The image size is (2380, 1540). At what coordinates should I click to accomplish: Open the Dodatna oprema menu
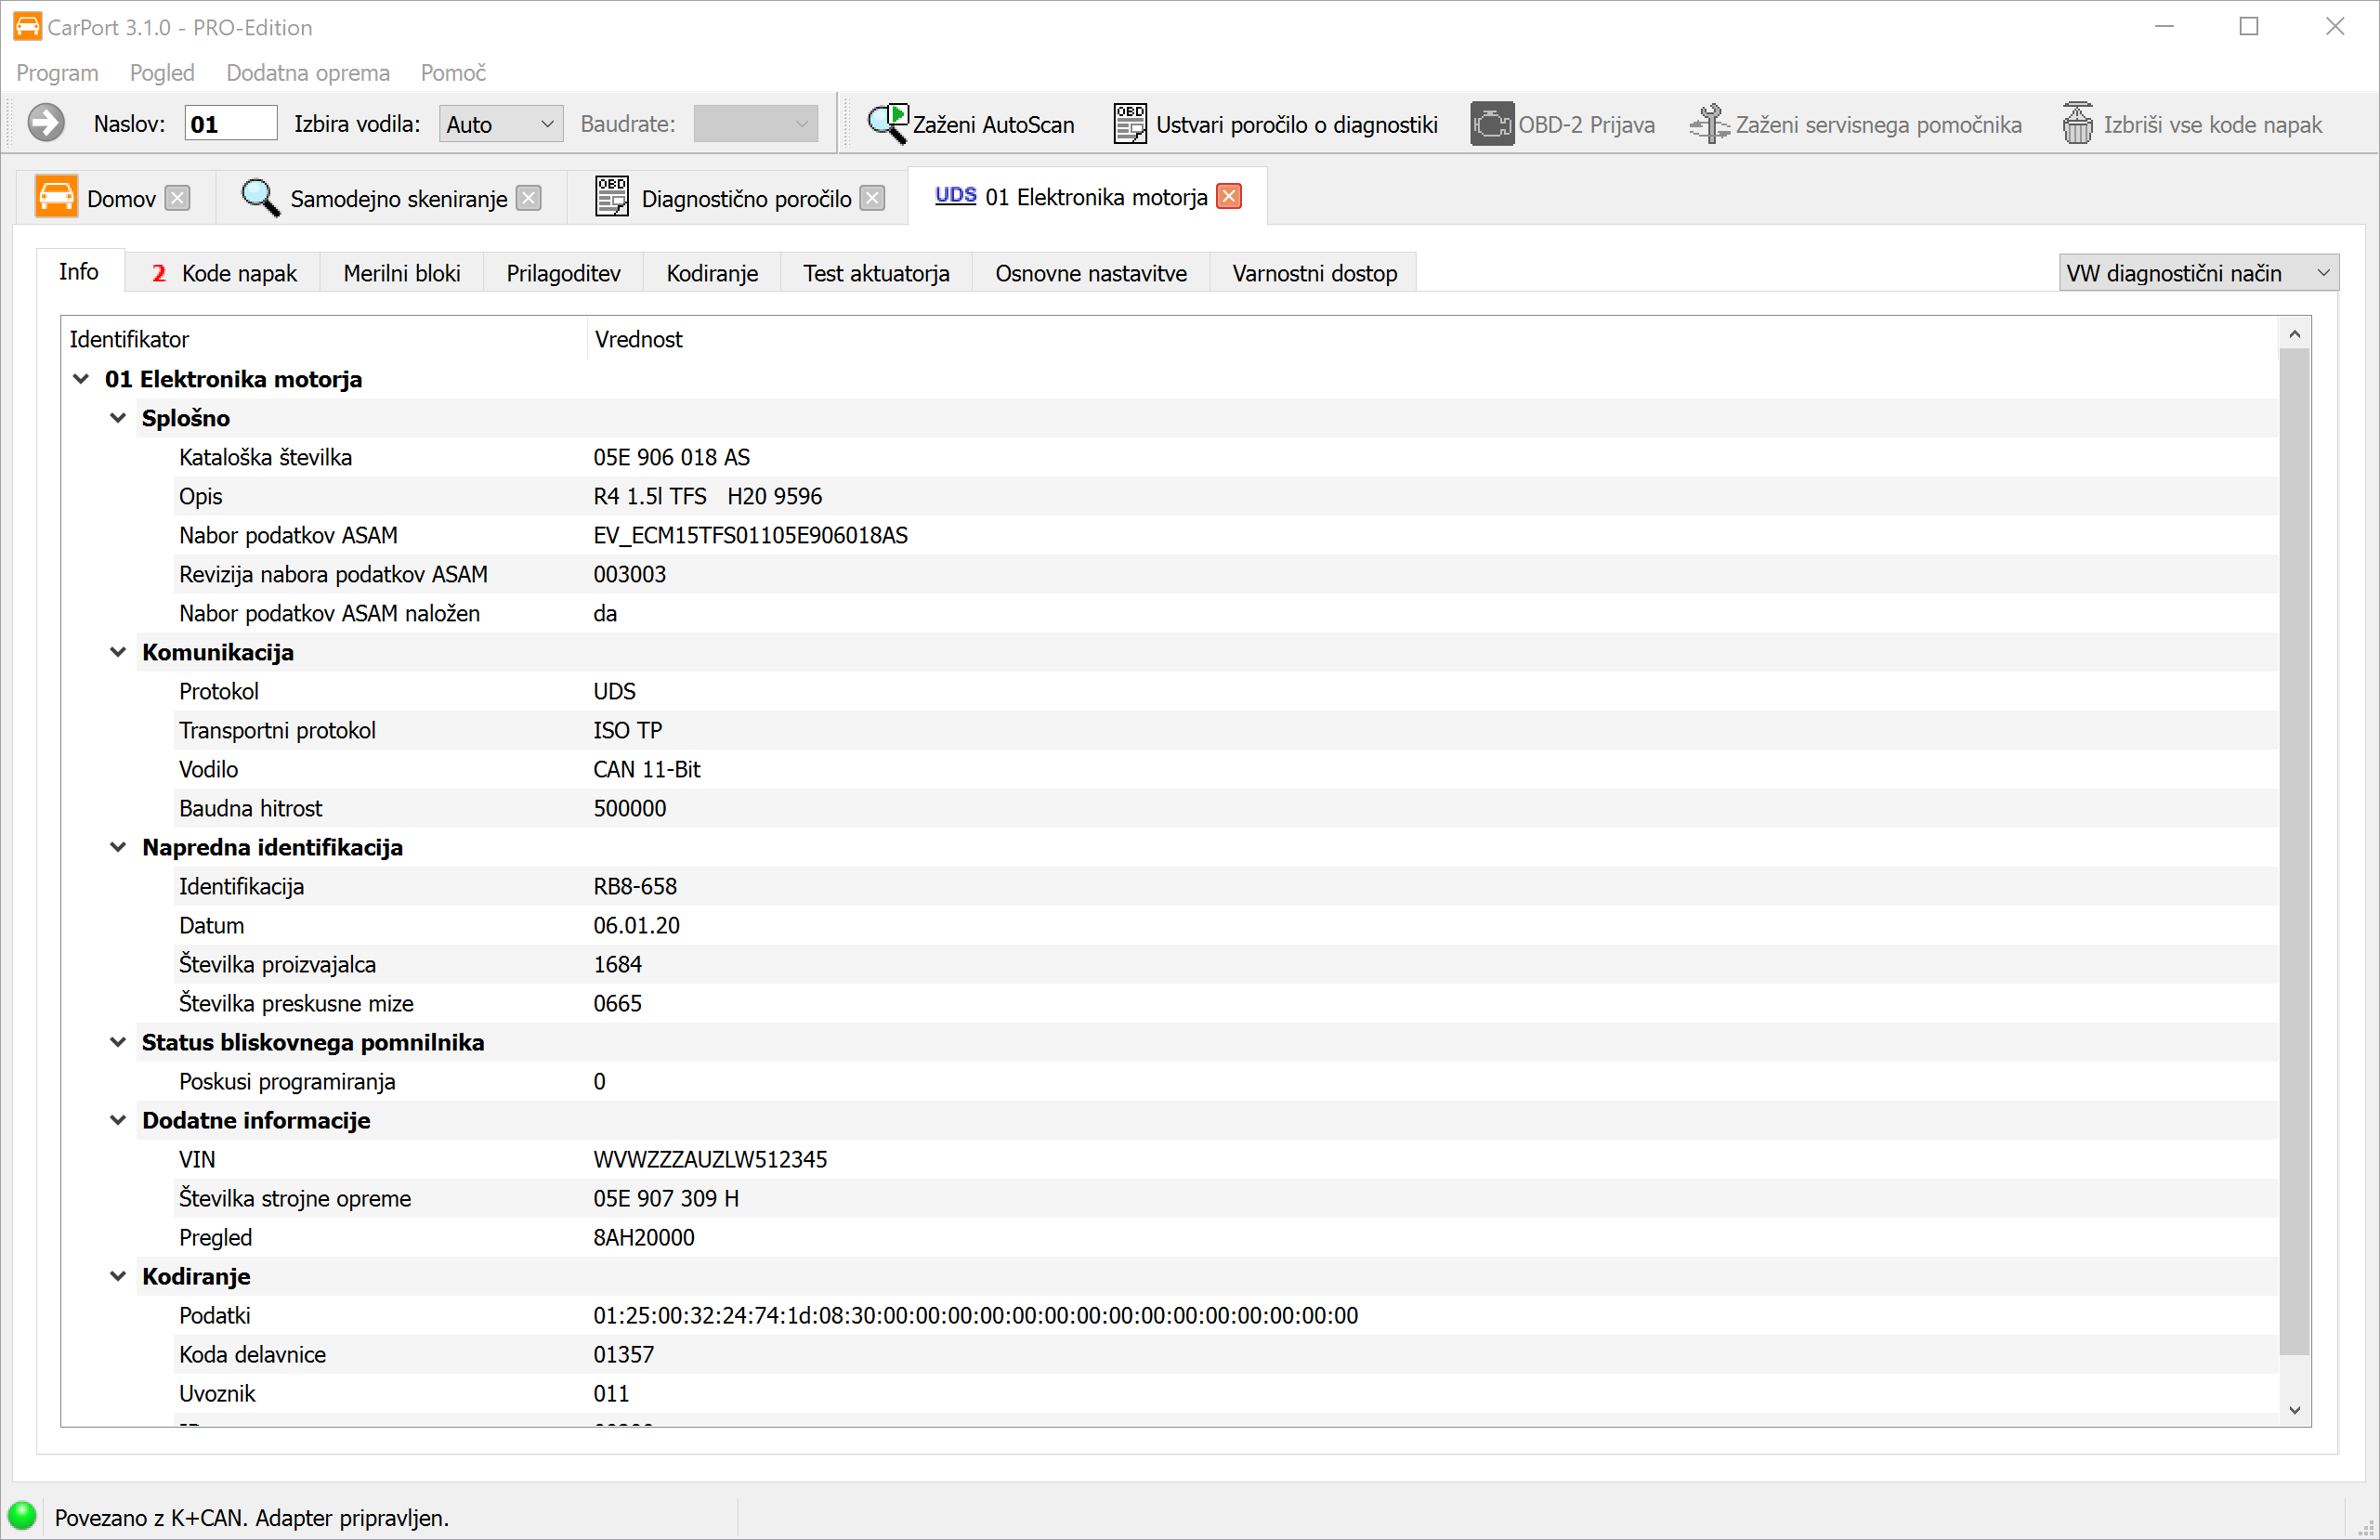pyautogui.click(x=307, y=73)
